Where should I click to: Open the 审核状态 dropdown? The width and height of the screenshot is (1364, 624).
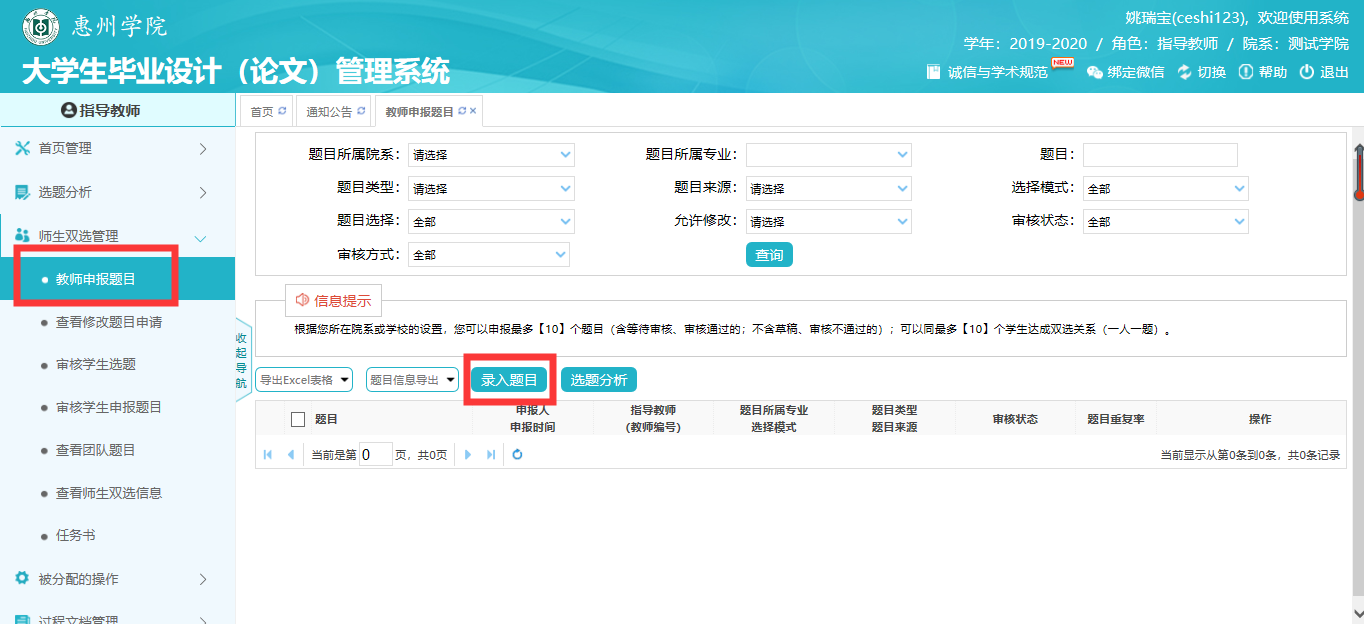[1166, 222]
